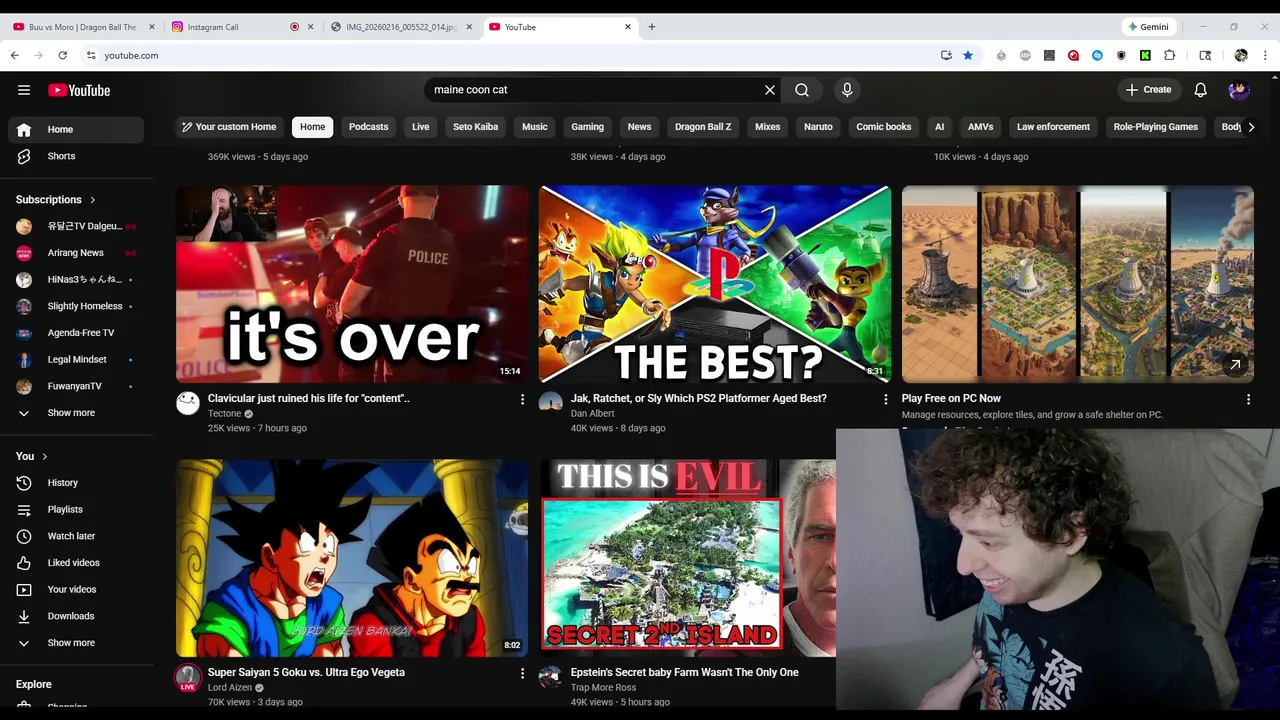
Task: Select the Law enforcement chip
Action: 1053,127
